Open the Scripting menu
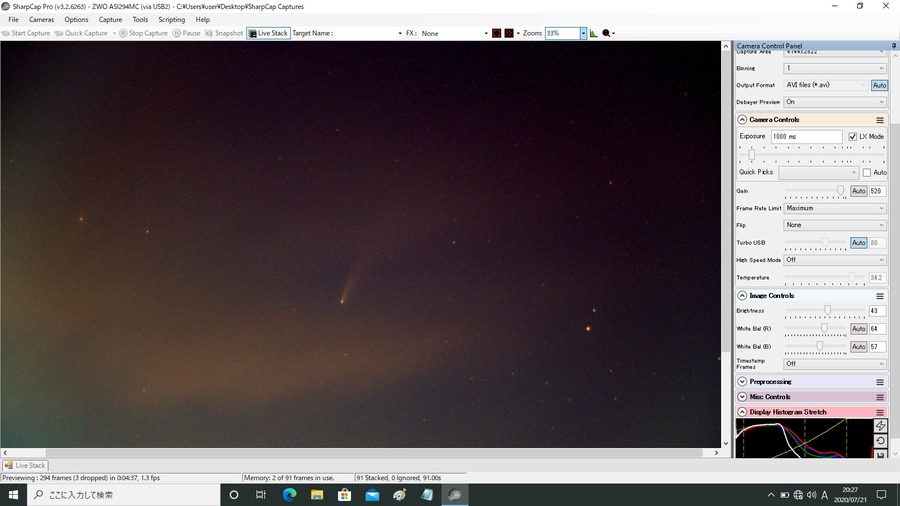 [x=172, y=20]
